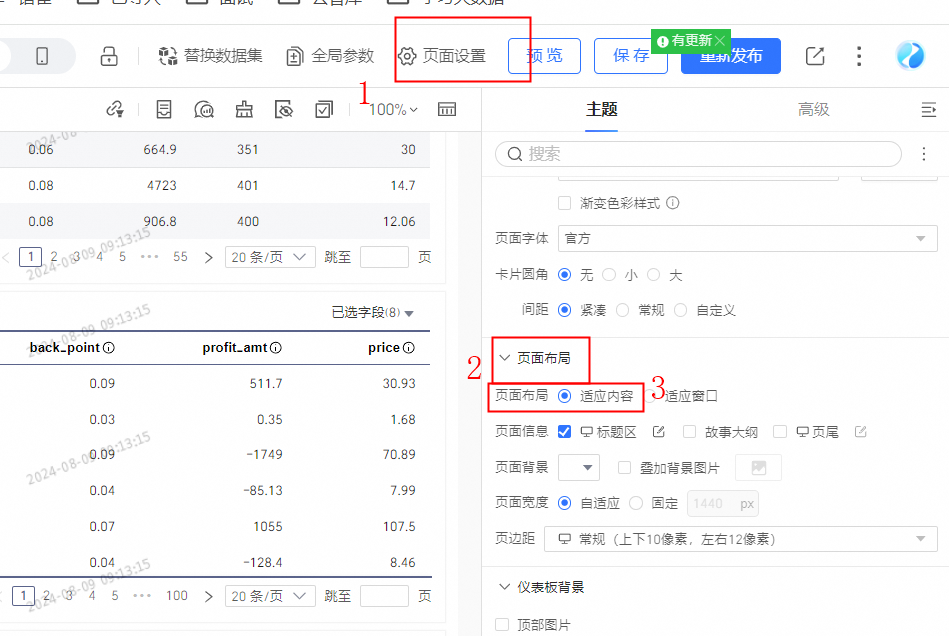The image size is (949, 636).
Task: Click the collapse panel icon beside 高级
Action: click(x=928, y=109)
